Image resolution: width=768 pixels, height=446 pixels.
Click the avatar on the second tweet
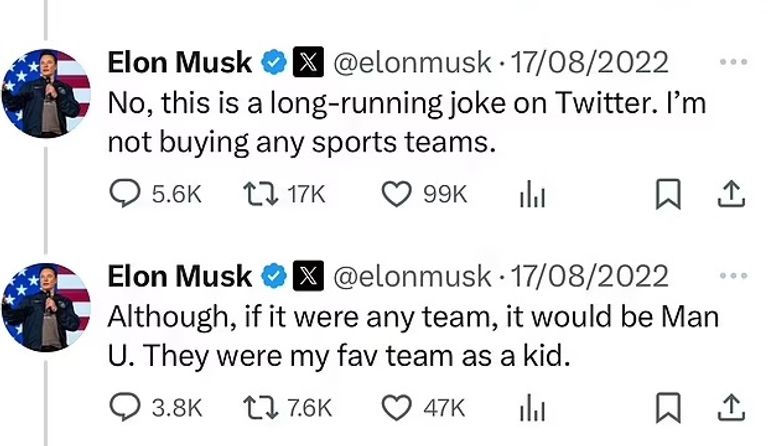[47, 306]
